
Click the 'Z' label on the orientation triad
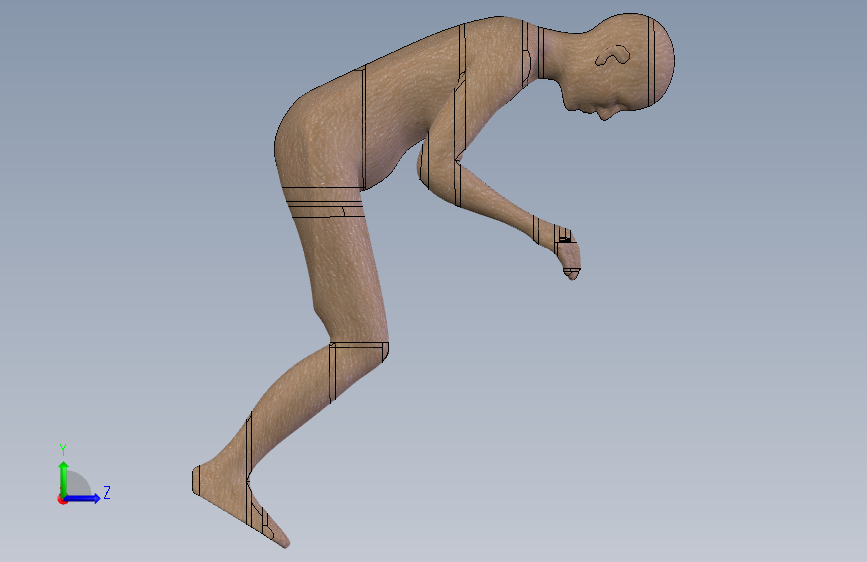click(107, 492)
